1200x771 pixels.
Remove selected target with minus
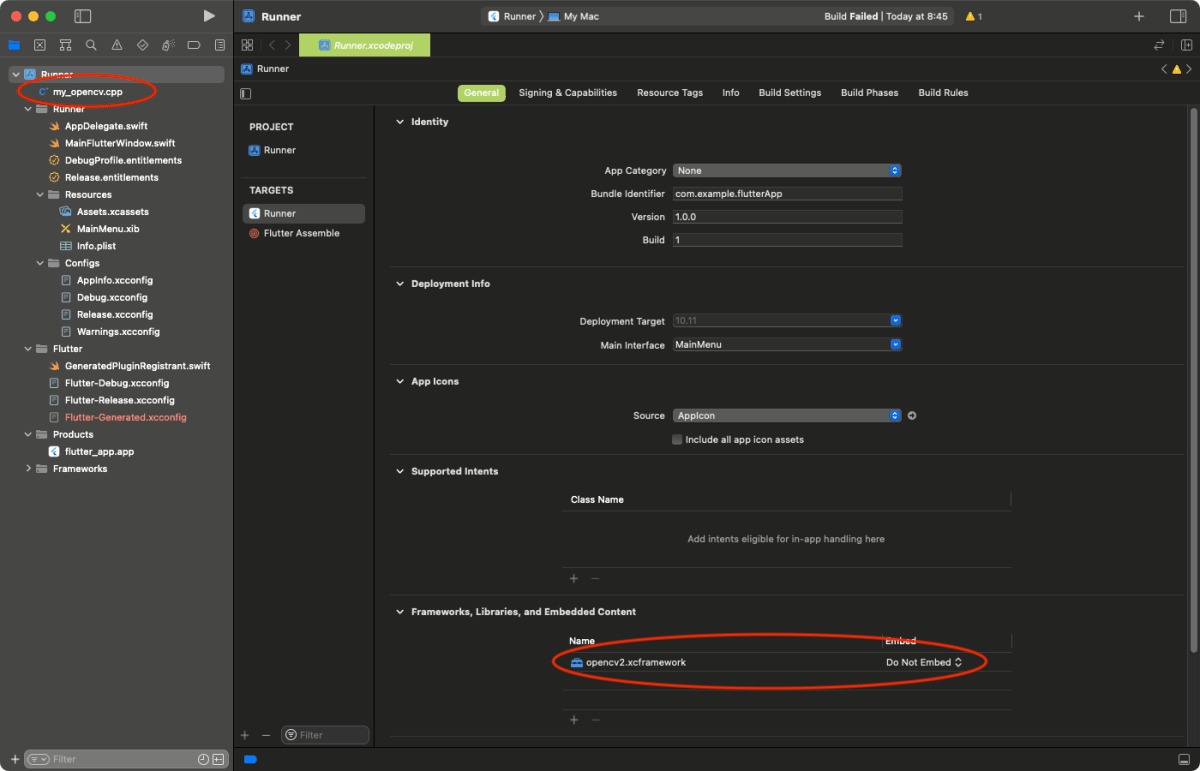266,735
